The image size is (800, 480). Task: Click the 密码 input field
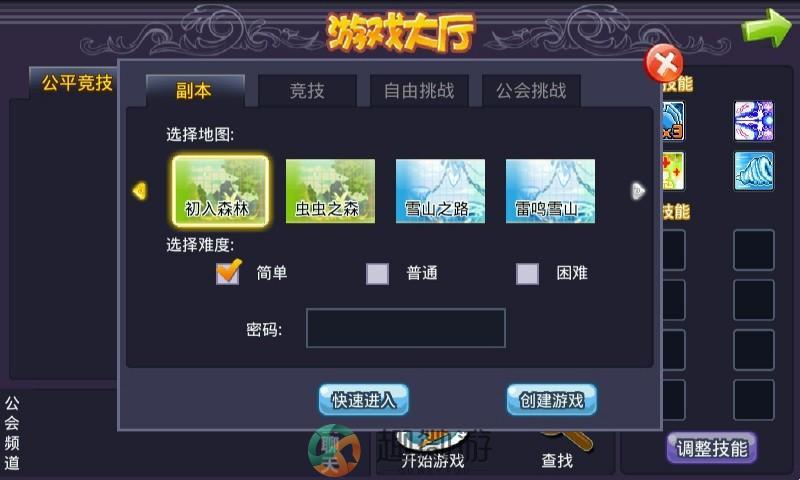[x=406, y=328]
